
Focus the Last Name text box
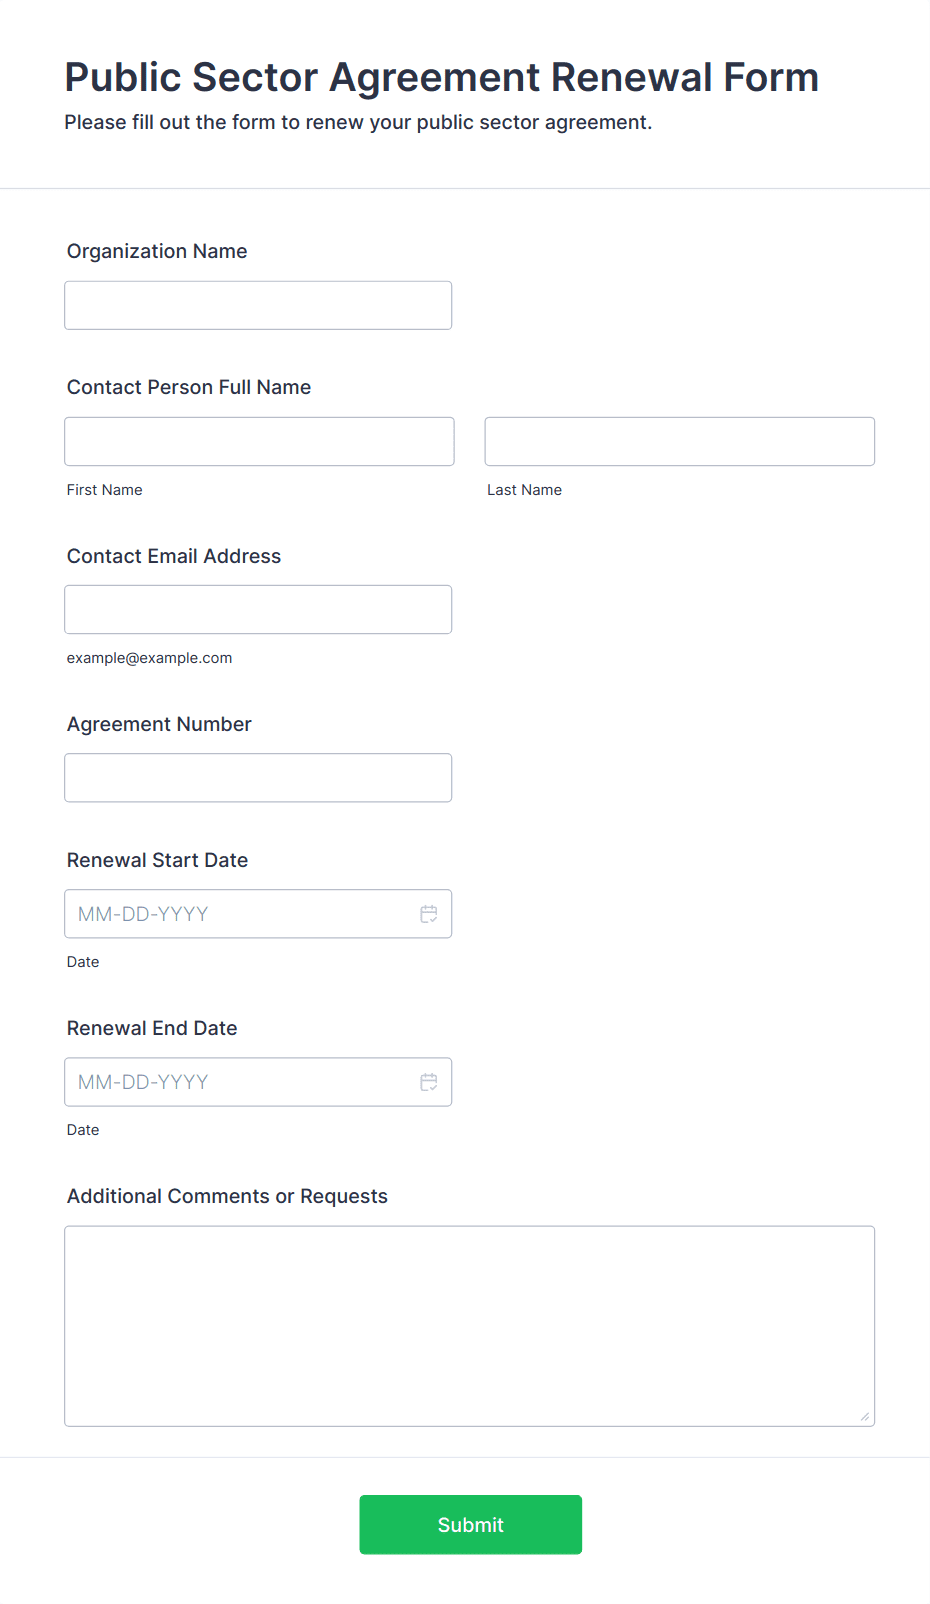680,441
